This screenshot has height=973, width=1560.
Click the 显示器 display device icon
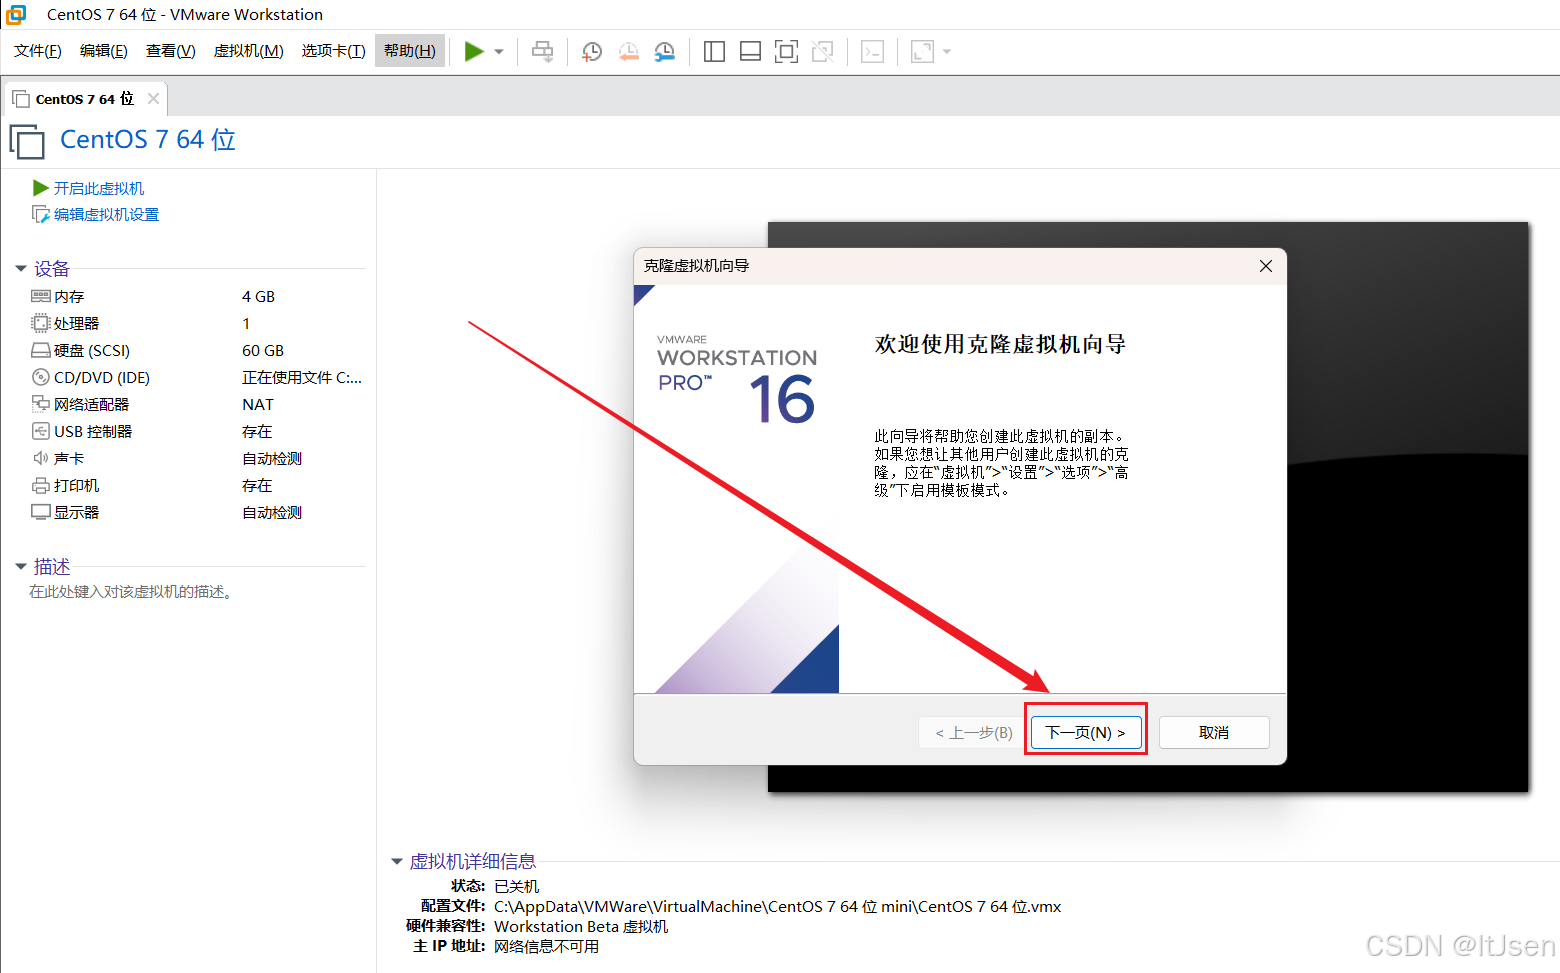pyautogui.click(x=41, y=512)
